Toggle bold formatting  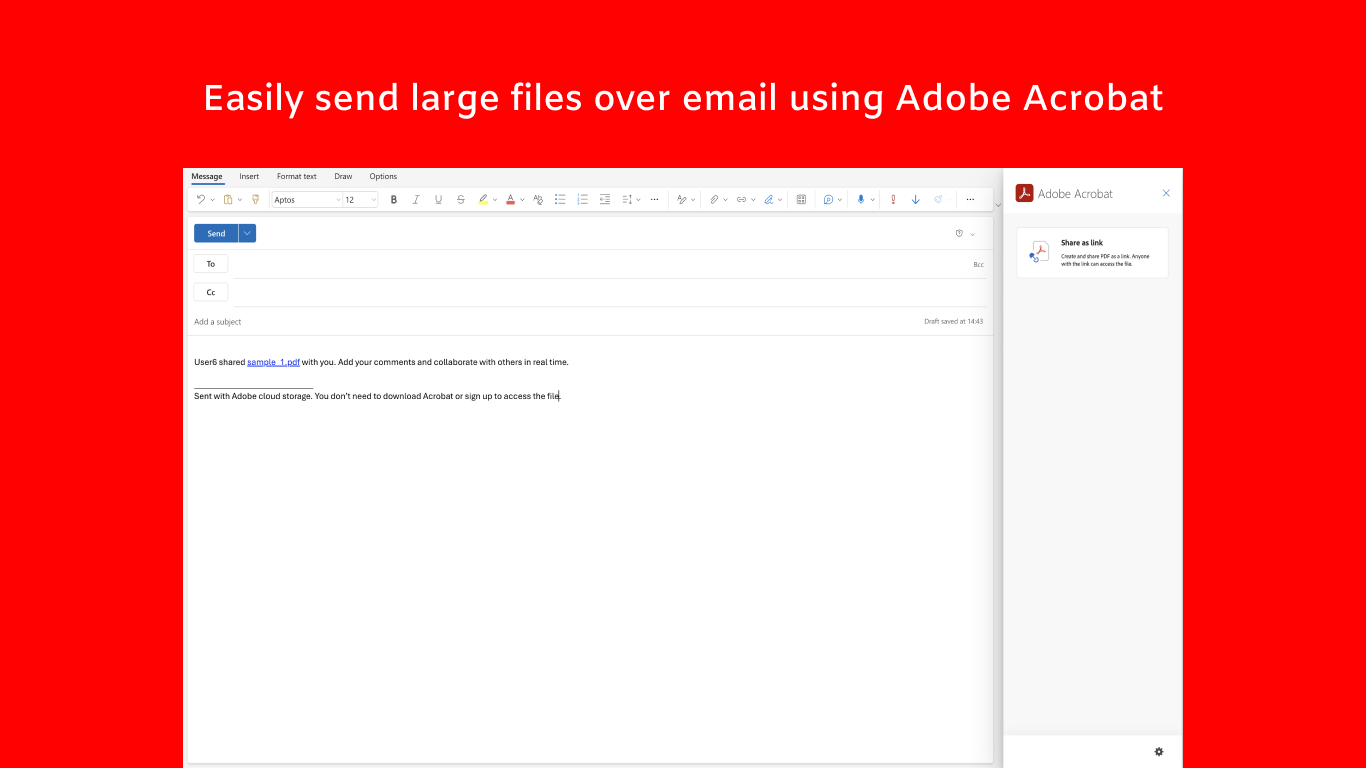point(394,199)
